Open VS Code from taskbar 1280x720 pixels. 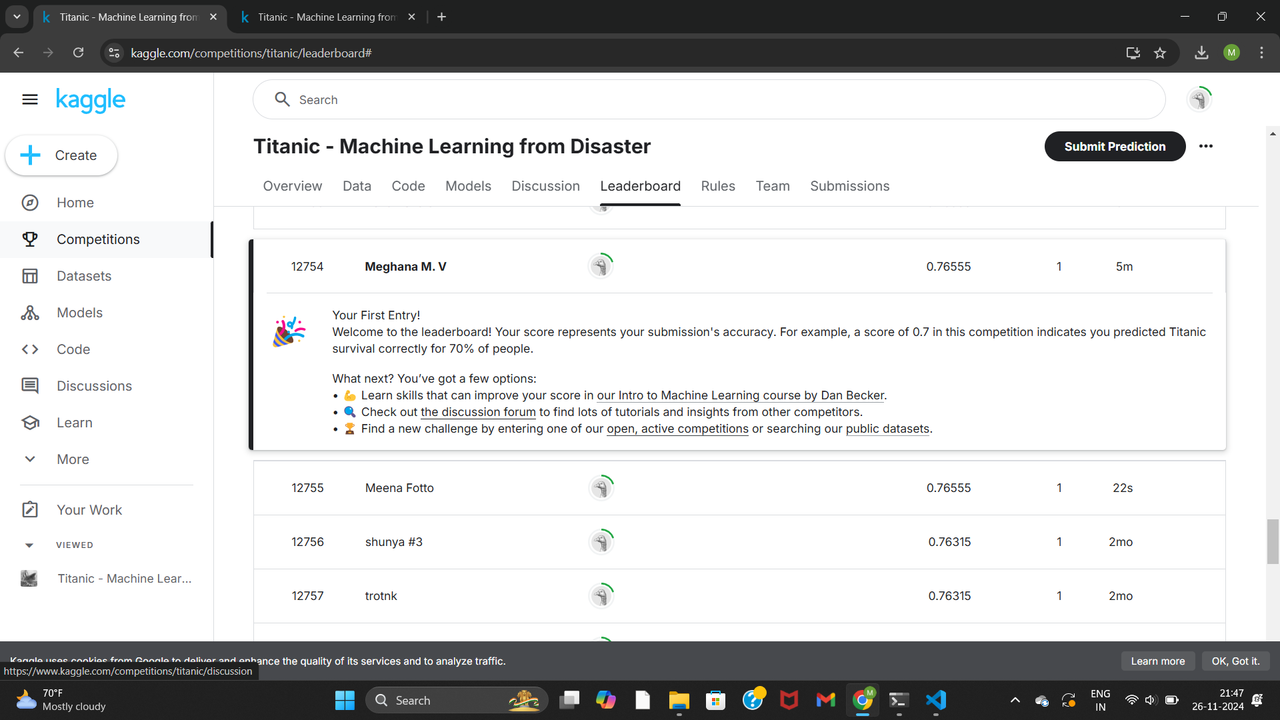tap(936, 700)
